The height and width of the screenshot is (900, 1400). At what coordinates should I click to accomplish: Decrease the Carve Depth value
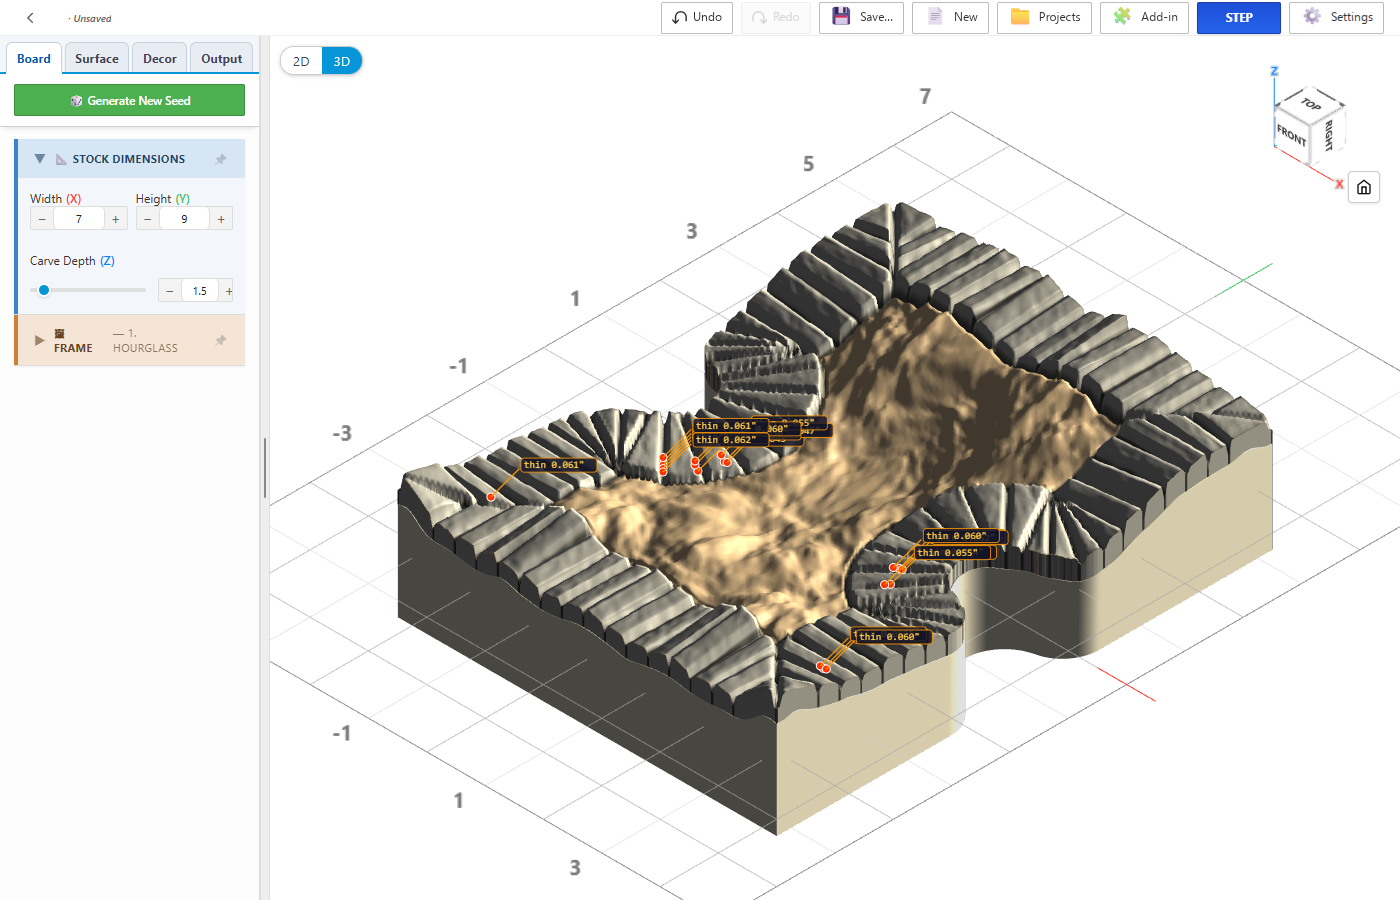[170, 291]
